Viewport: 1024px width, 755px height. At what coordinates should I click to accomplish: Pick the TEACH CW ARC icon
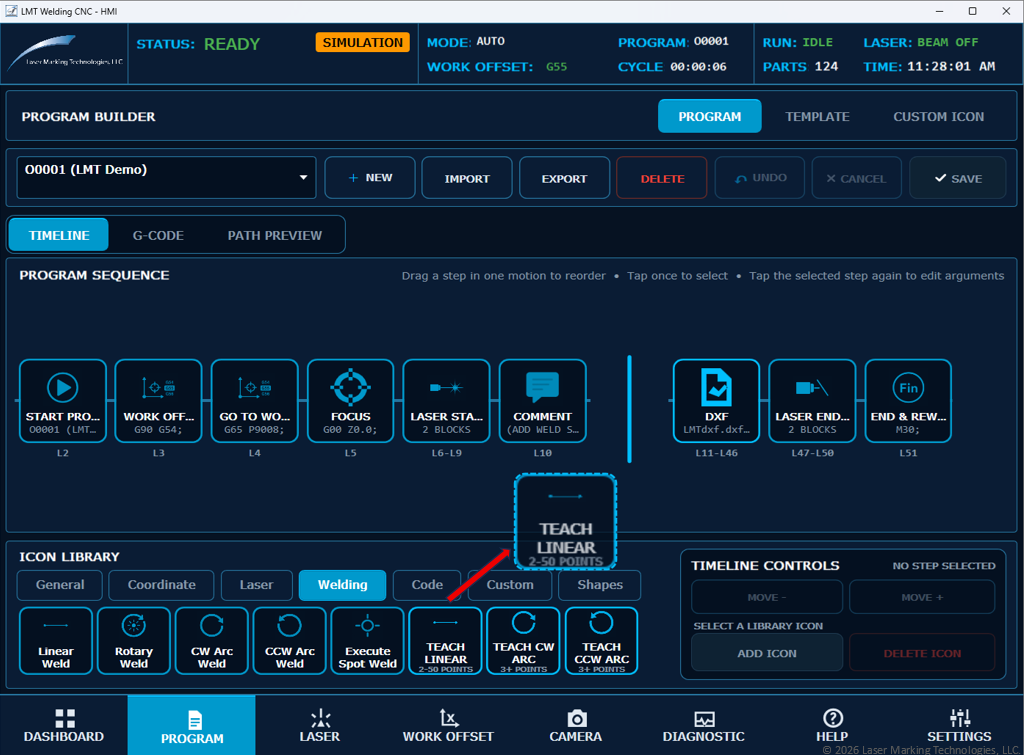pyautogui.click(x=524, y=641)
